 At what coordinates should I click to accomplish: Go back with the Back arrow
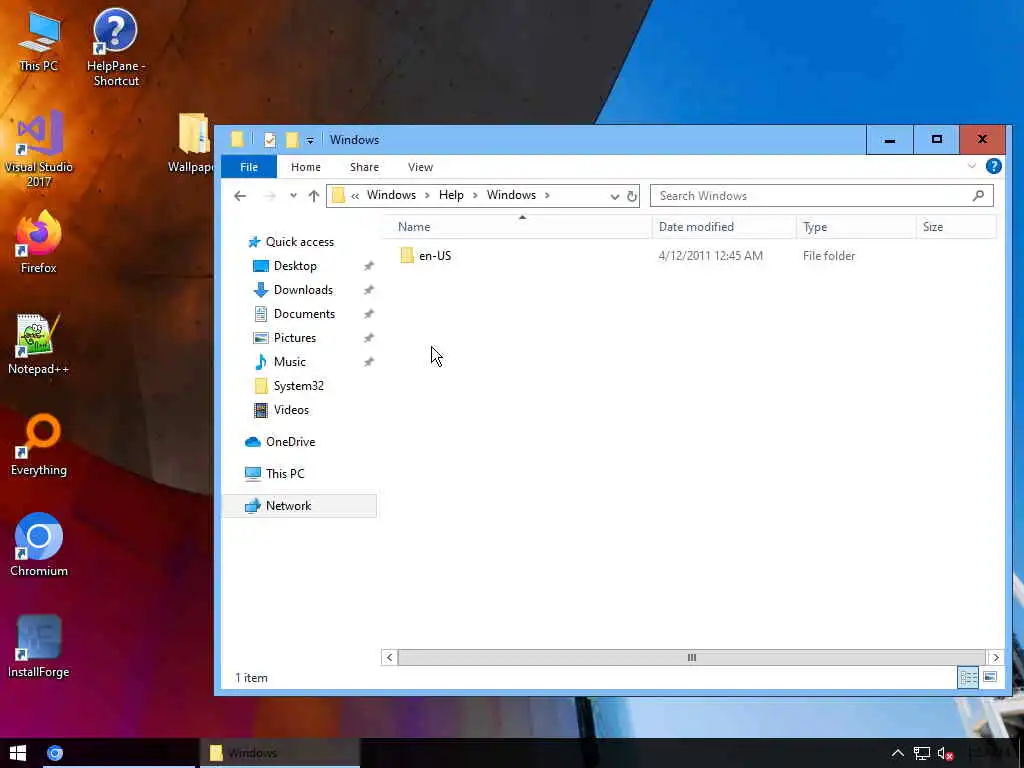(240, 196)
